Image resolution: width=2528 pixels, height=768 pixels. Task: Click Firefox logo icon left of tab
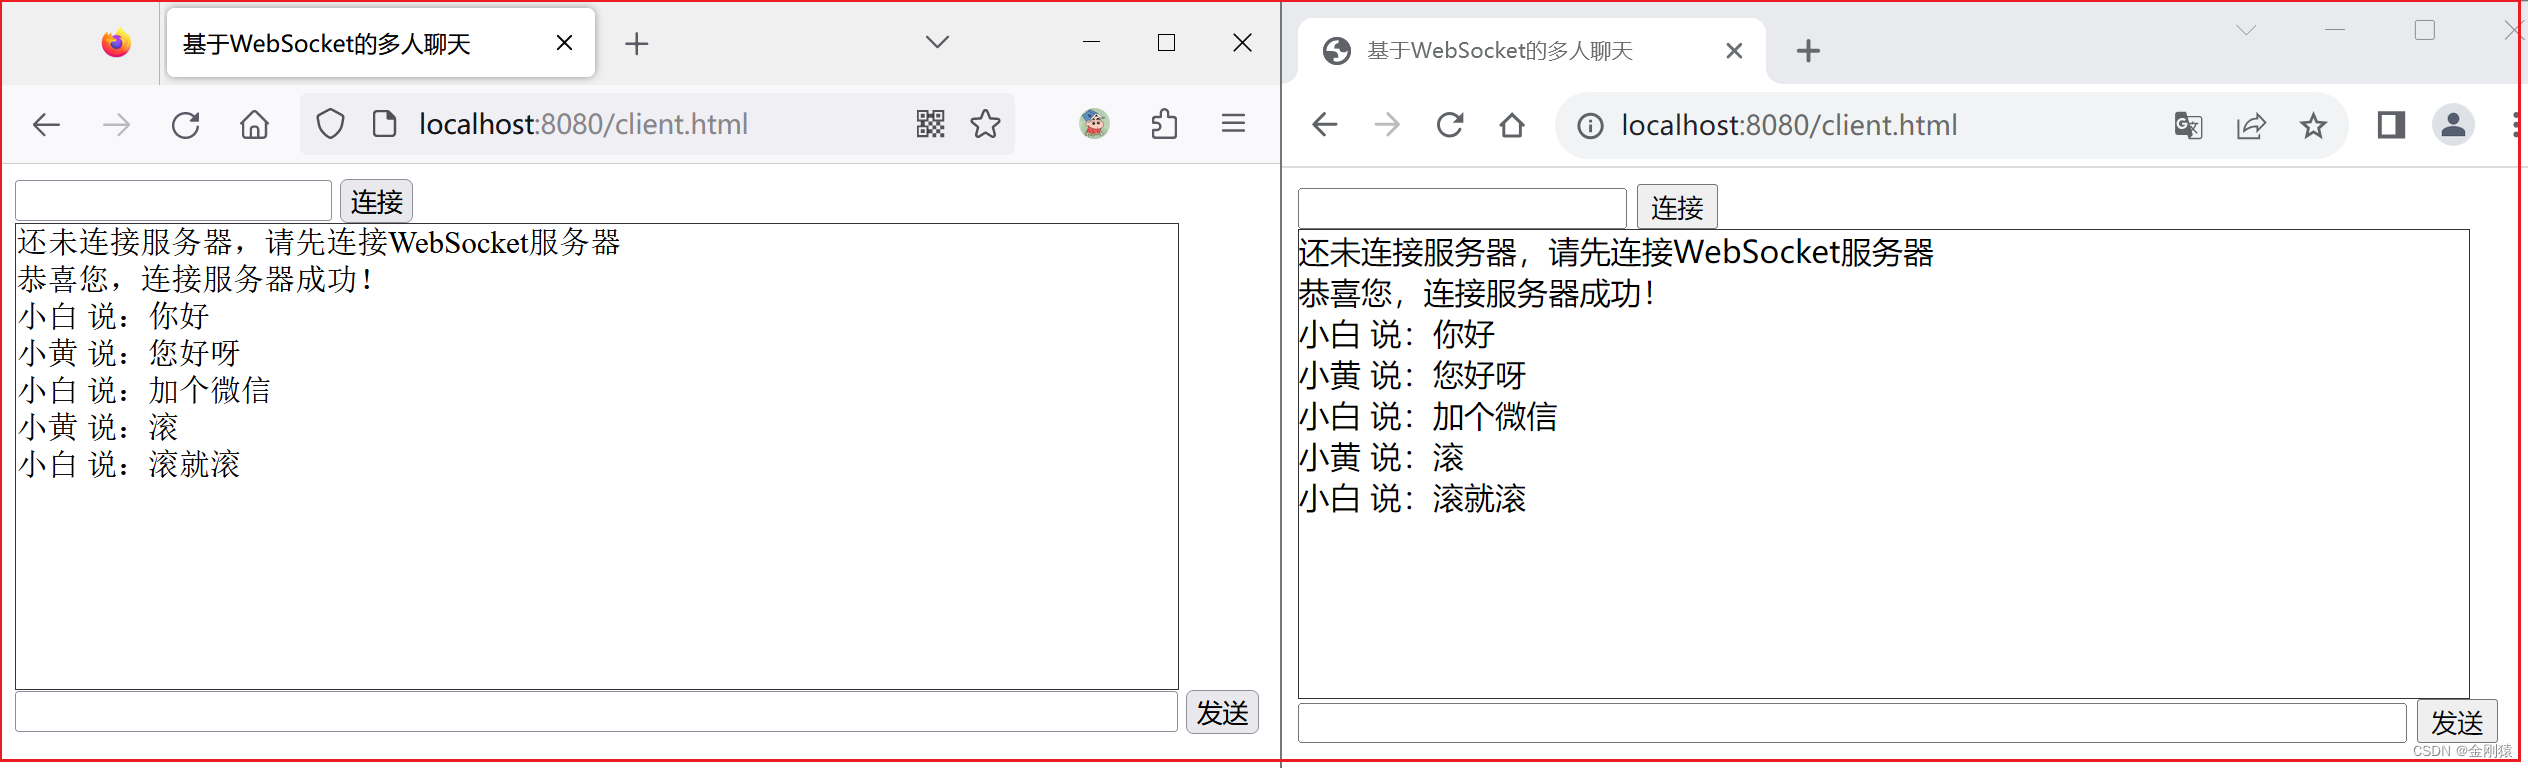(116, 43)
